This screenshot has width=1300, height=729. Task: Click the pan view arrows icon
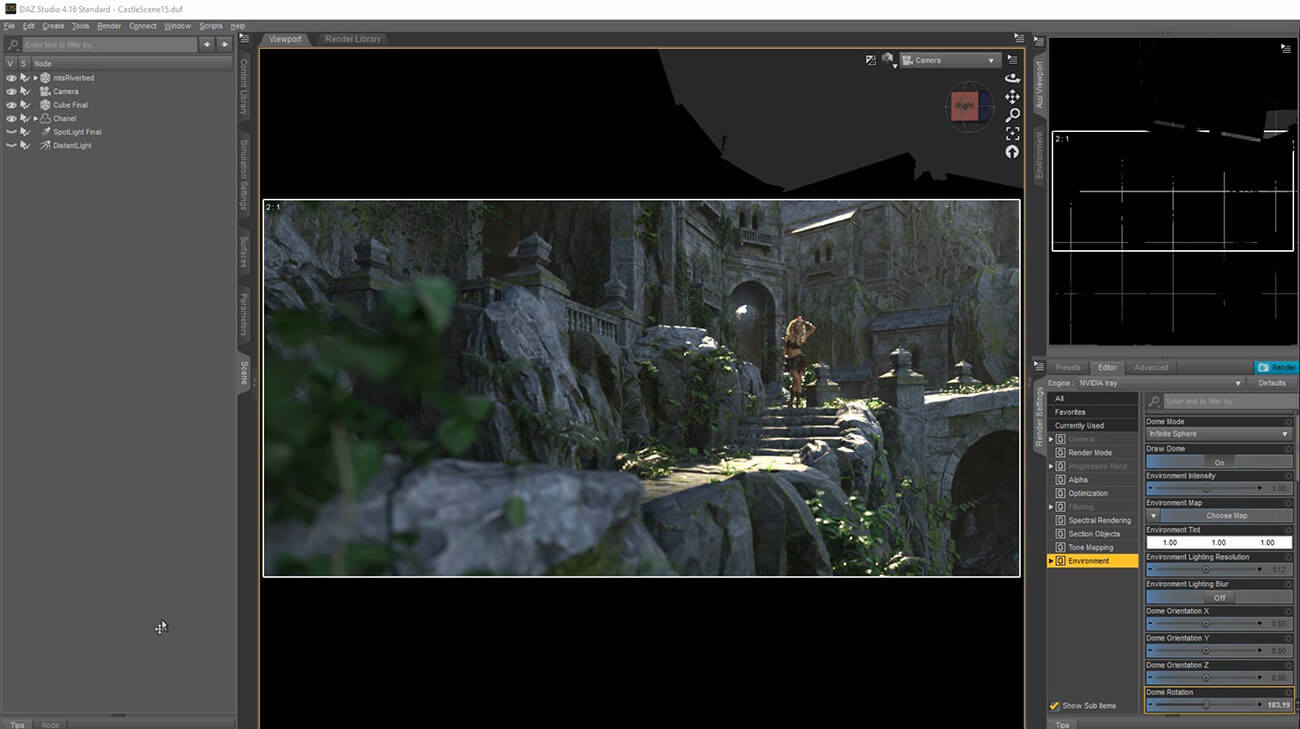[x=1012, y=97]
